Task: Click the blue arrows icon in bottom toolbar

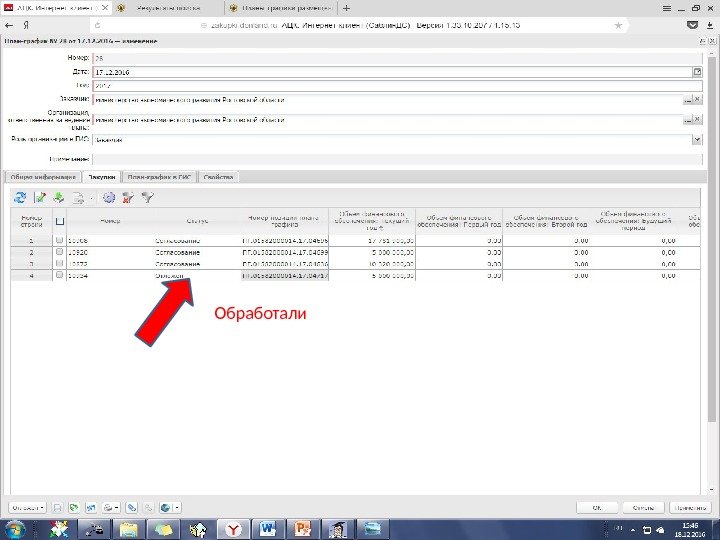Action: tap(90, 507)
